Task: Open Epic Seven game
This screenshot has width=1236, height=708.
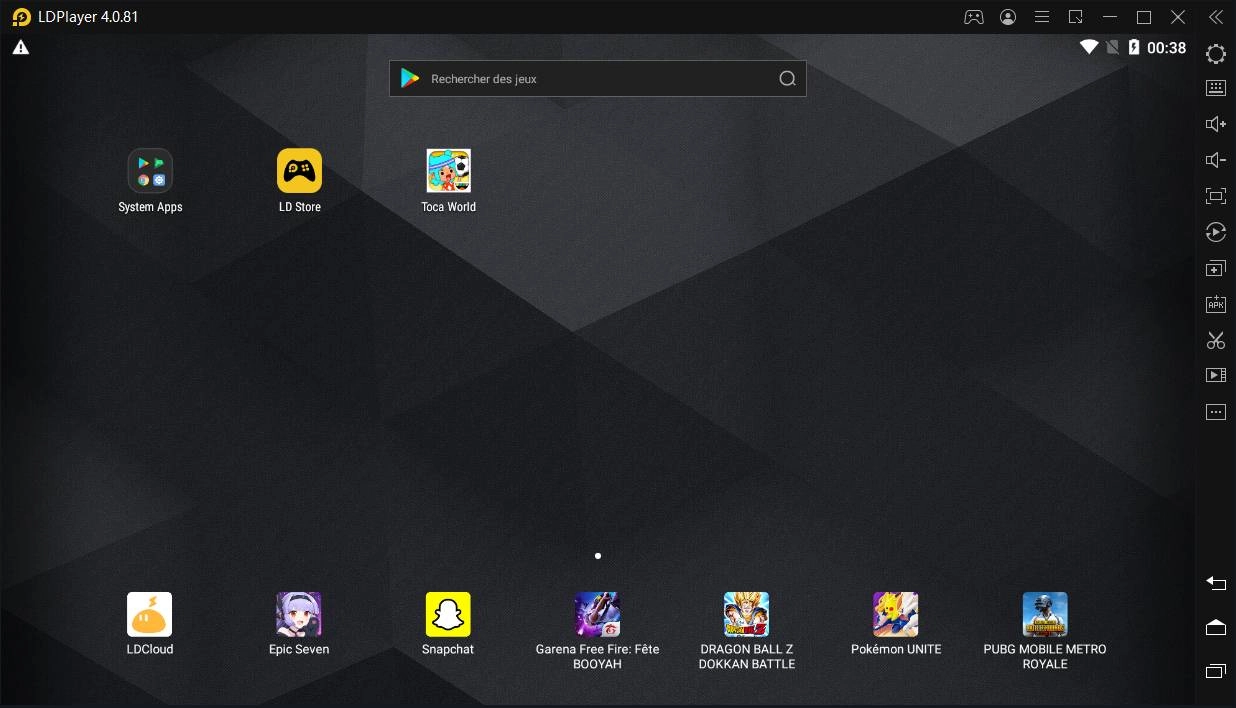Action: click(299, 614)
